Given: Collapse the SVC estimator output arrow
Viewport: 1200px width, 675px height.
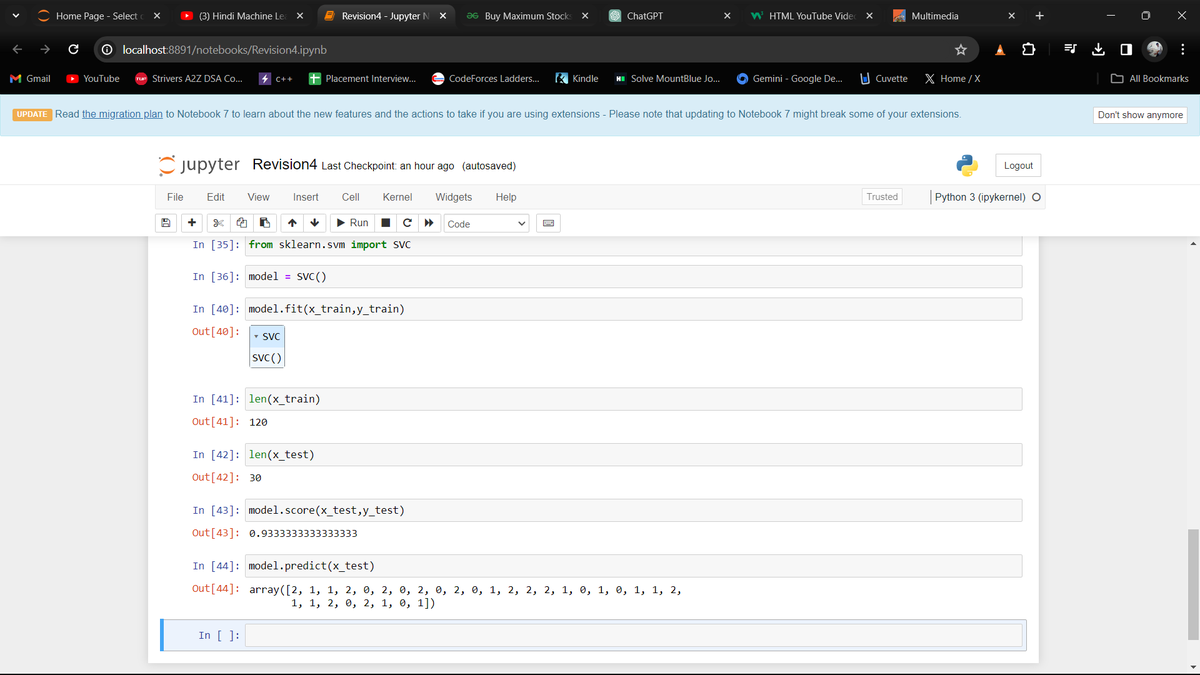Looking at the screenshot, I should point(256,337).
